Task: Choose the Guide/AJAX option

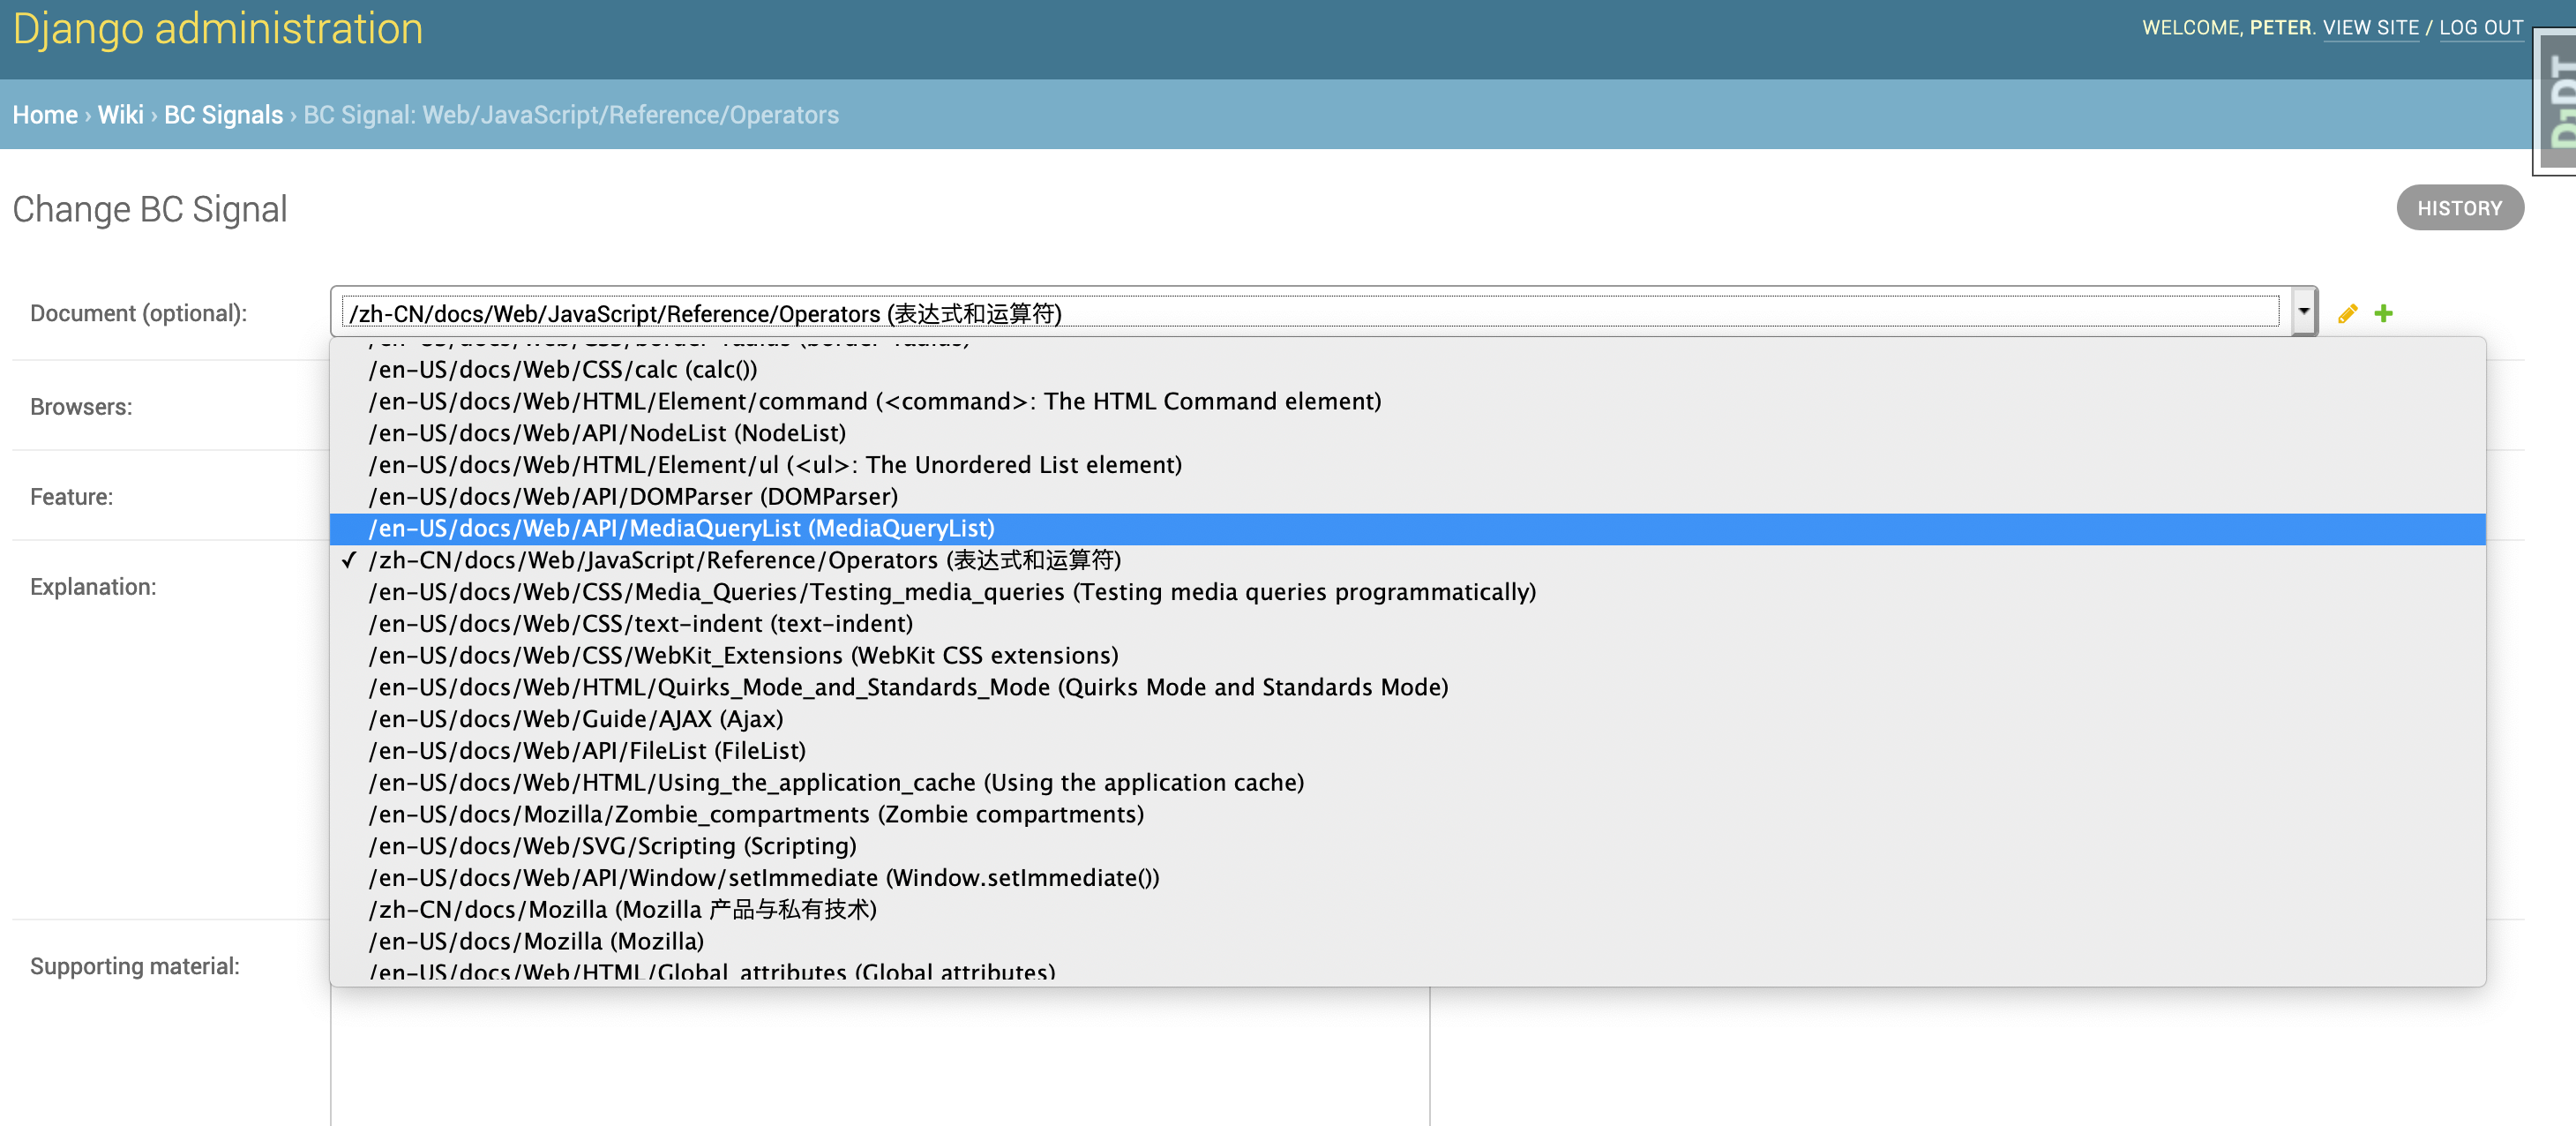Action: 1407,719
